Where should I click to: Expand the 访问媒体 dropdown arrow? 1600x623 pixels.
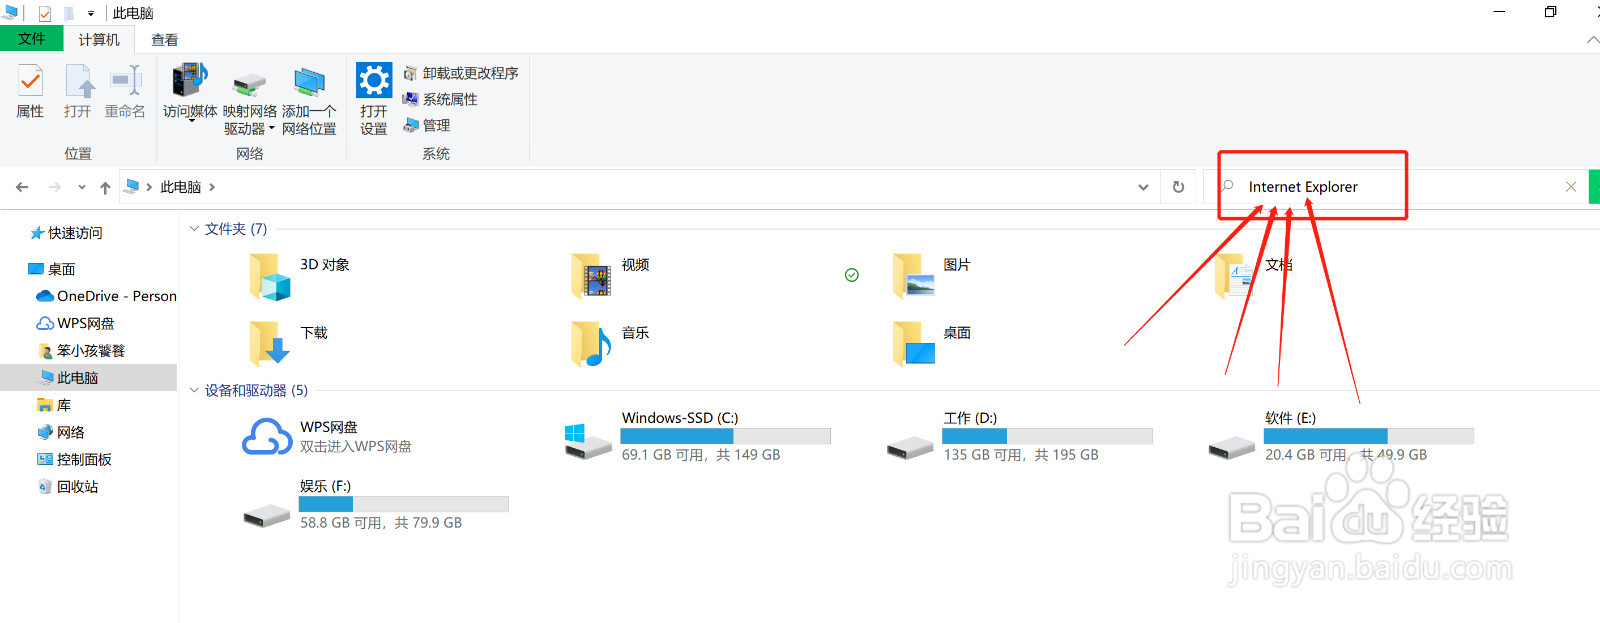(191, 122)
